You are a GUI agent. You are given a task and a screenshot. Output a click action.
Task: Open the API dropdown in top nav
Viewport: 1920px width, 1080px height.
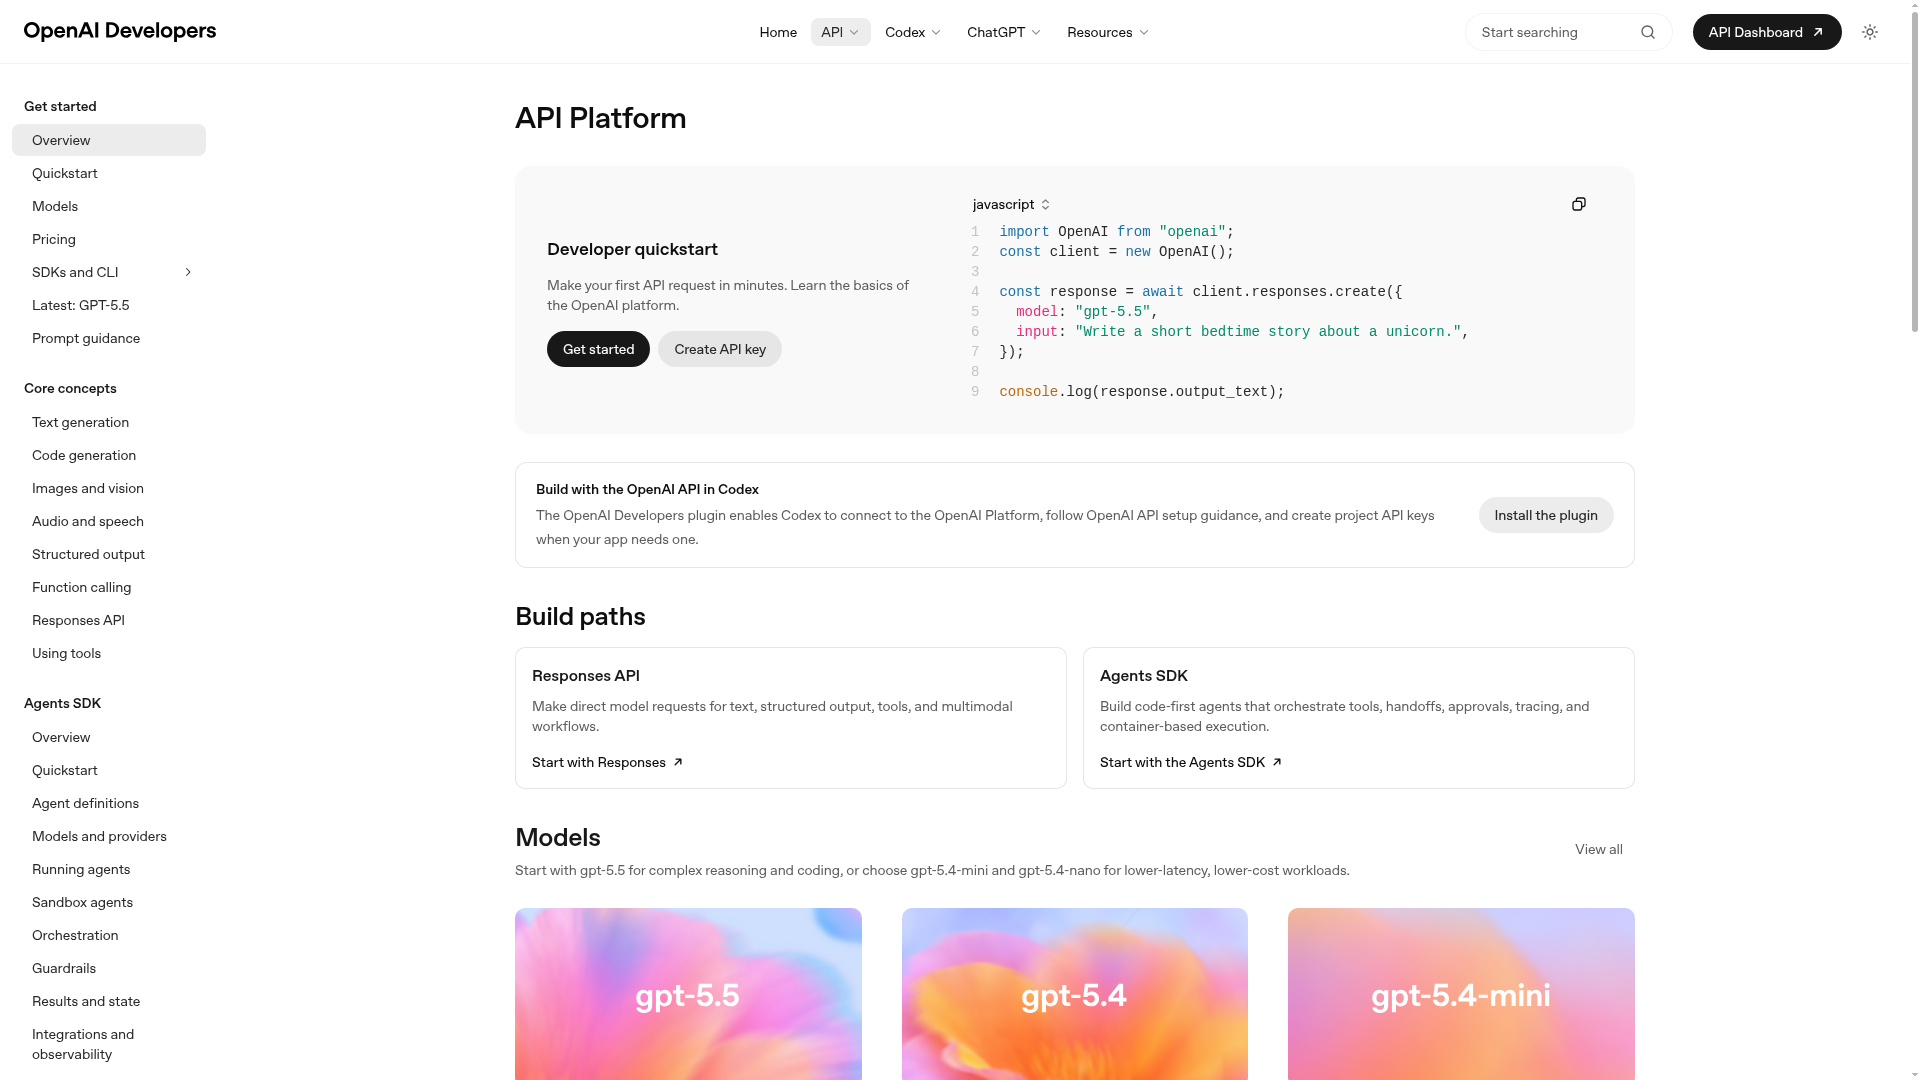840,32
